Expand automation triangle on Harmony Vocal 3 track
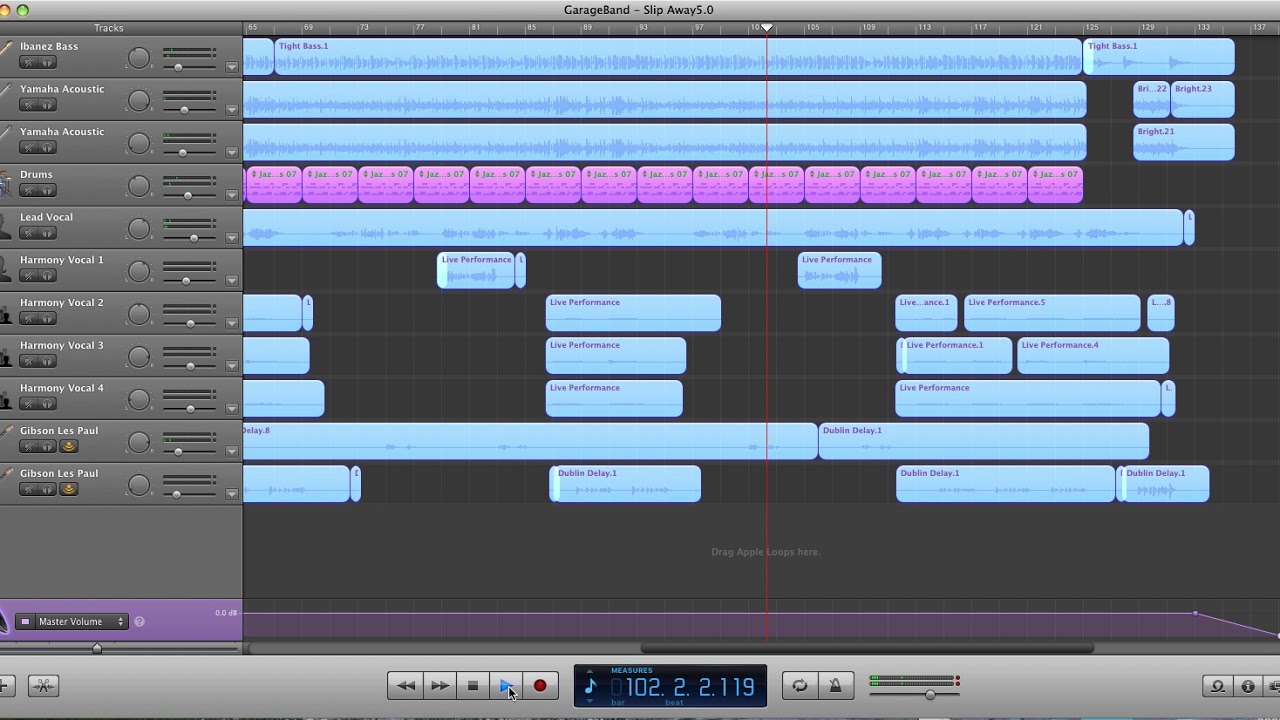Viewport: 1280px width, 720px height. point(232,366)
